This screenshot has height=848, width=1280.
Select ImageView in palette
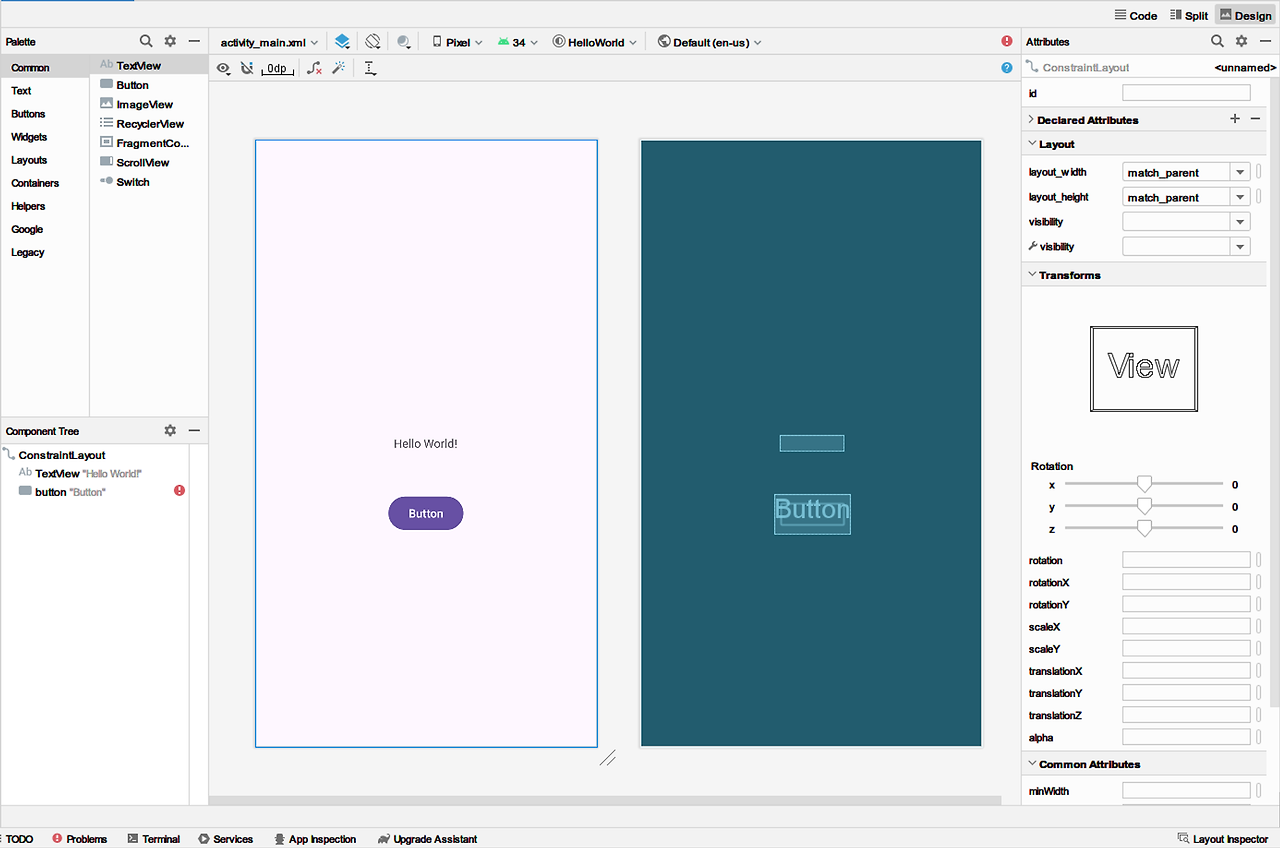(149, 104)
